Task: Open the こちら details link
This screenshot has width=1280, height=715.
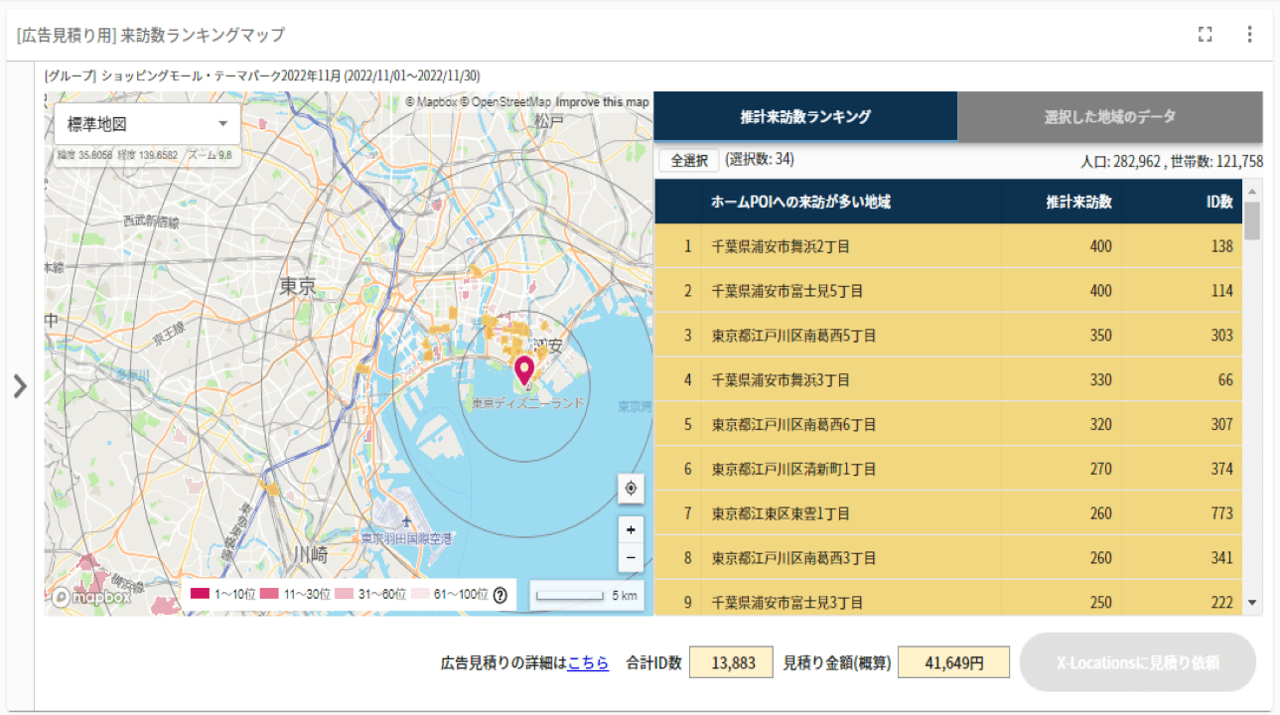Action: pyautogui.click(x=588, y=662)
